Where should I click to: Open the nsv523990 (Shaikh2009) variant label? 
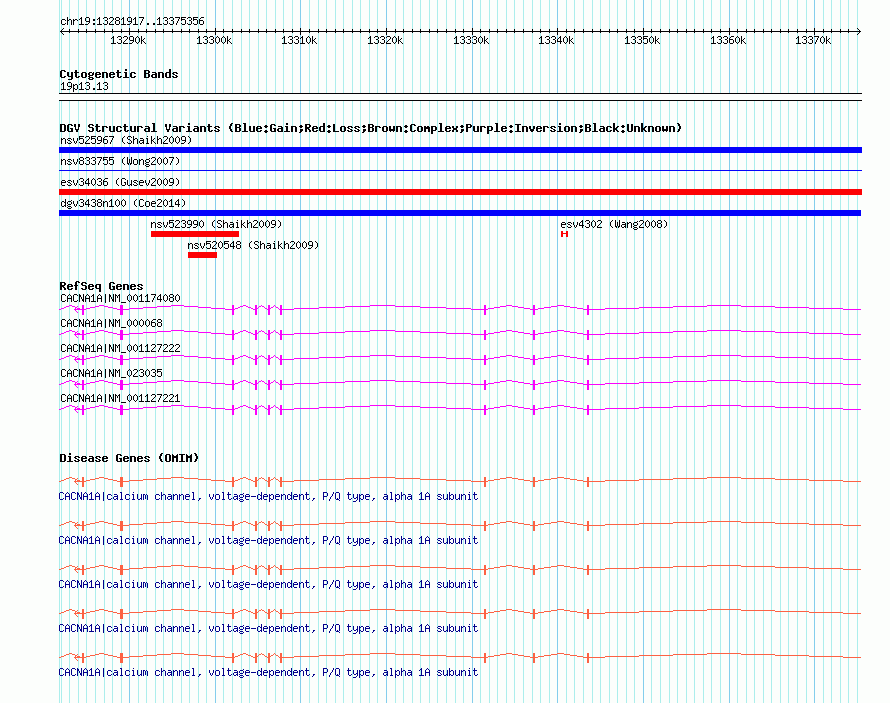click(216, 224)
